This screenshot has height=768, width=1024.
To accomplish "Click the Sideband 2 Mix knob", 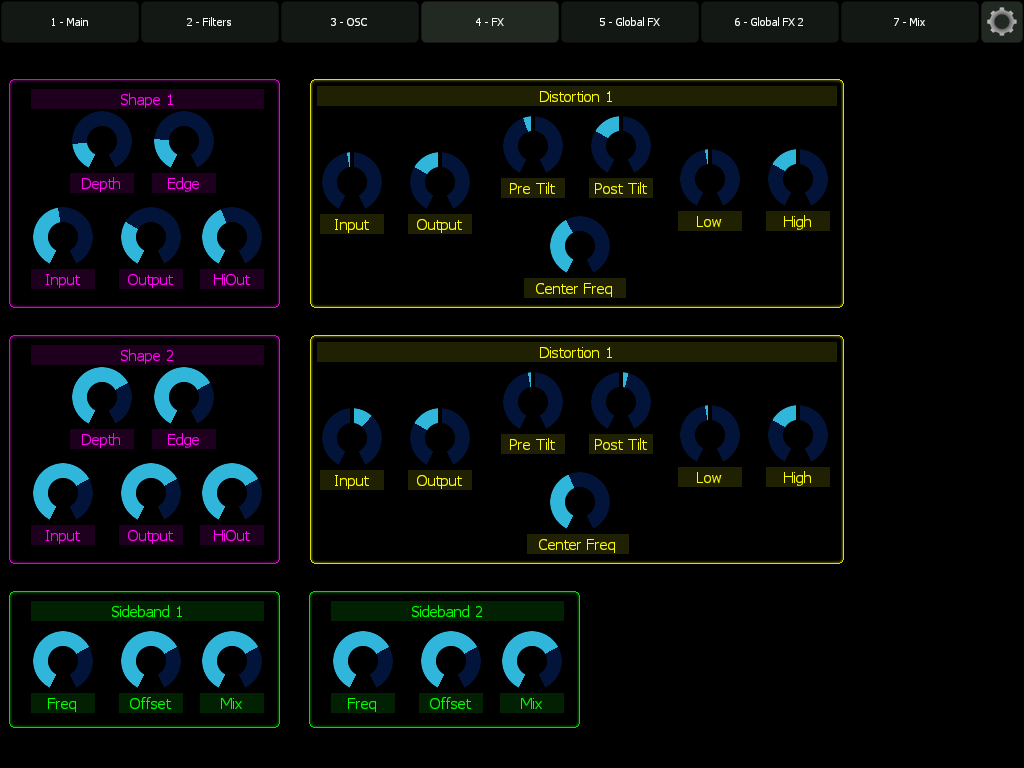I will click(x=532, y=660).
